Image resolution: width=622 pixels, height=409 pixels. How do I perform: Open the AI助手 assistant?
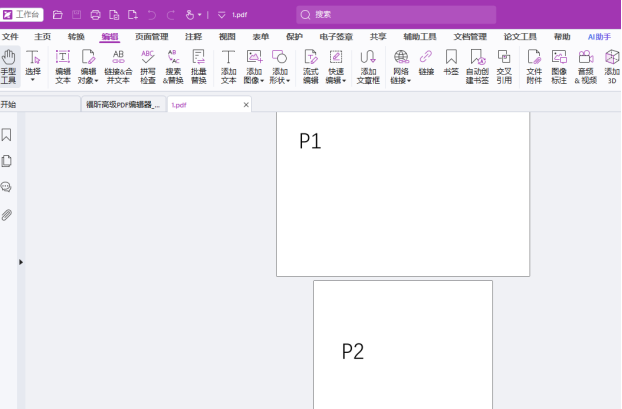pyautogui.click(x=599, y=37)
